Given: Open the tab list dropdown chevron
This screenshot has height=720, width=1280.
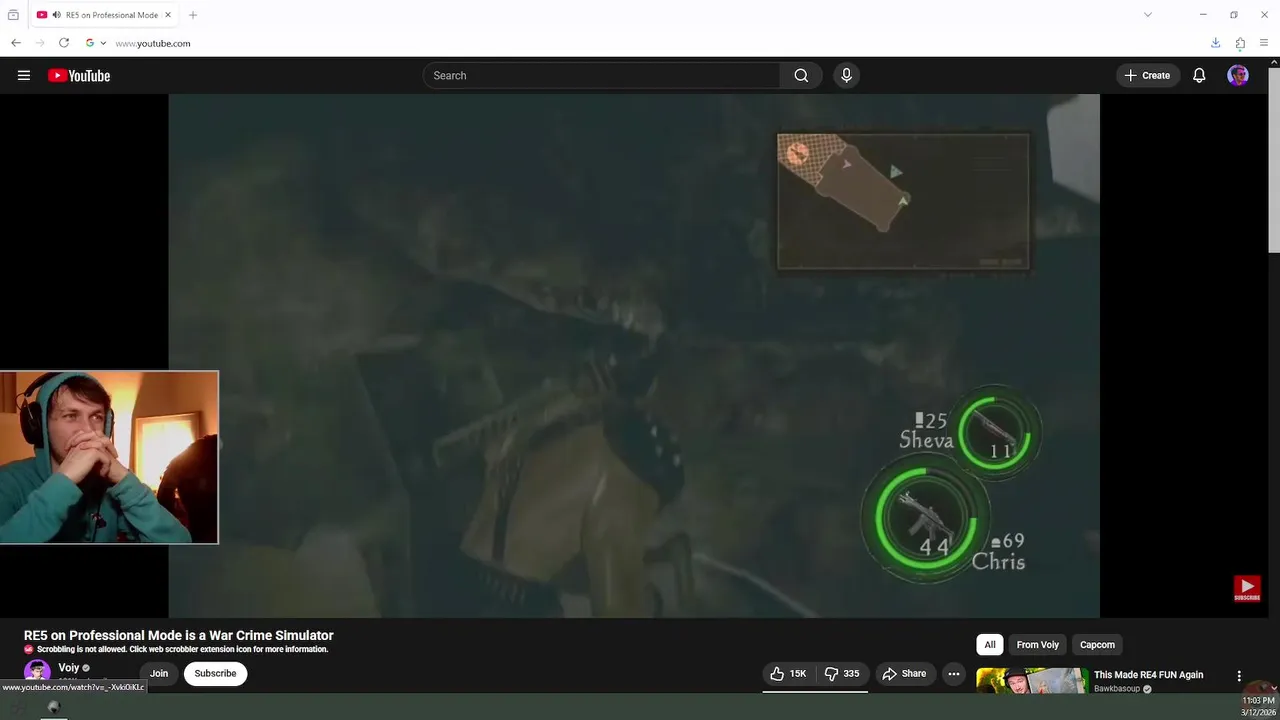Looking at the screenshot, I should tap(1148, 15).
